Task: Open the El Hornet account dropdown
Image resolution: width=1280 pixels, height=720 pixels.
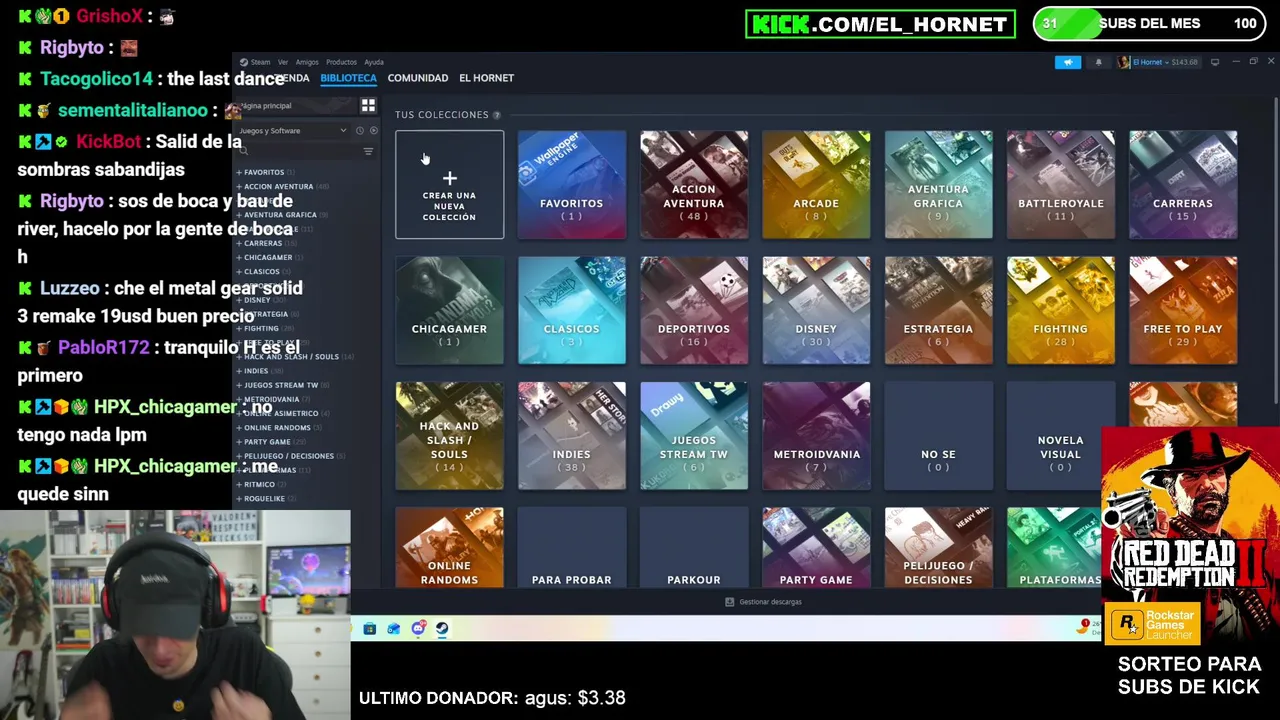Action: (1159, 62)
